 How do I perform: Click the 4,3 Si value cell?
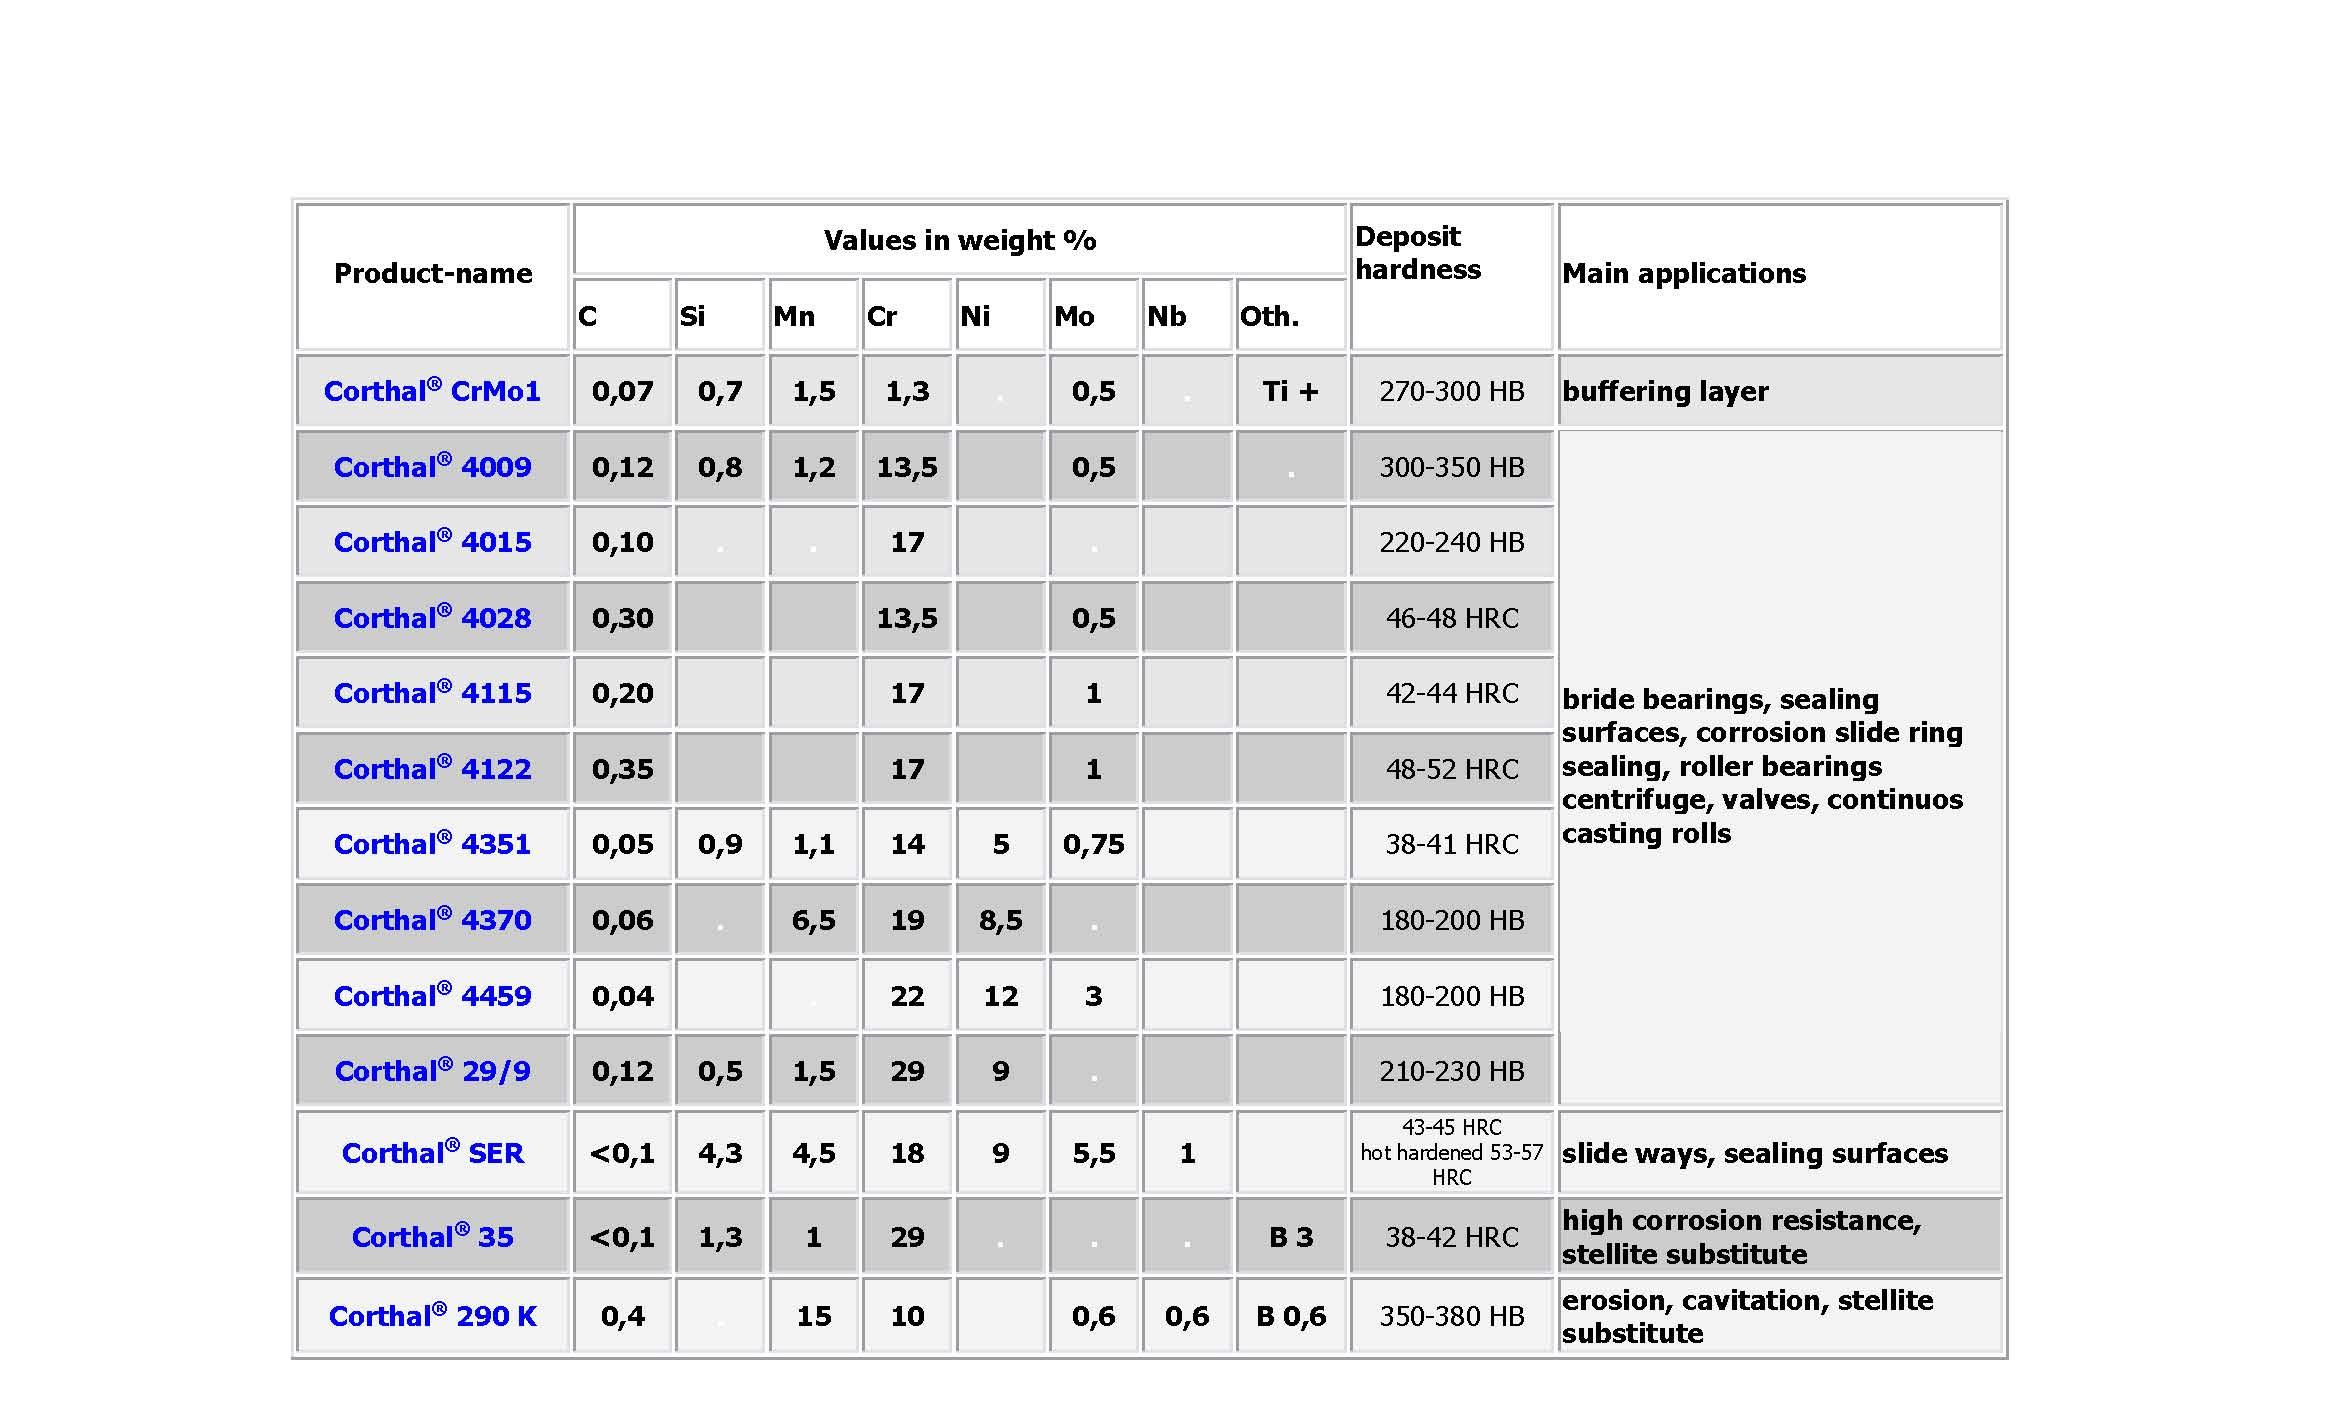(720, 1153)
